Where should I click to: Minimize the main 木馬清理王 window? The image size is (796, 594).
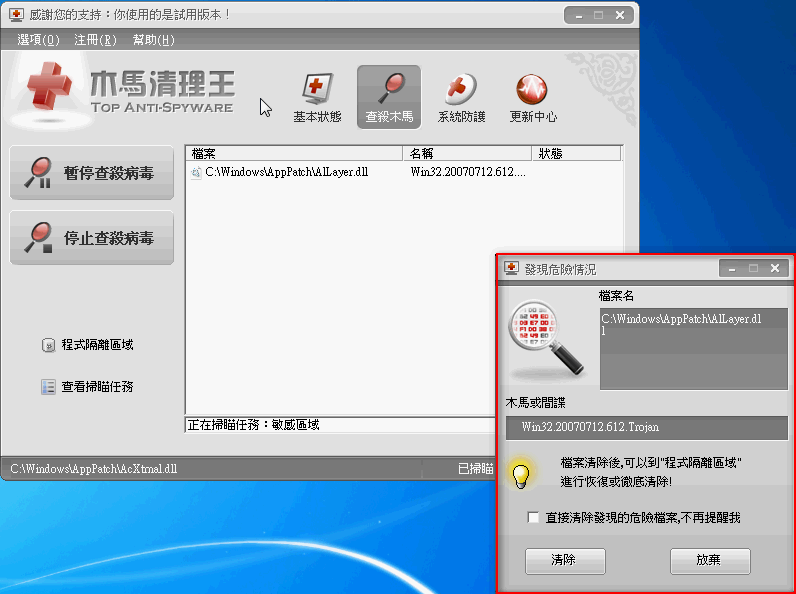coord(578,15)
